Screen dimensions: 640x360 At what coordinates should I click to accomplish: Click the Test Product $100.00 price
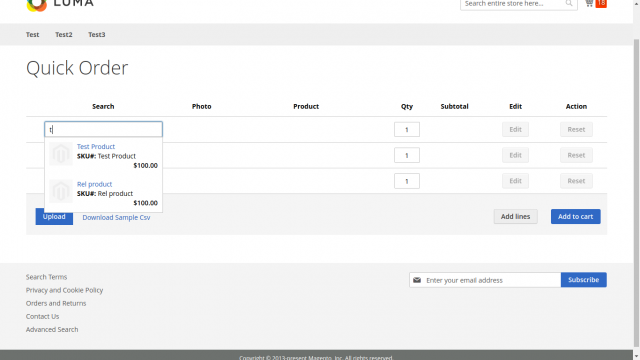click(x=146, y=166)
